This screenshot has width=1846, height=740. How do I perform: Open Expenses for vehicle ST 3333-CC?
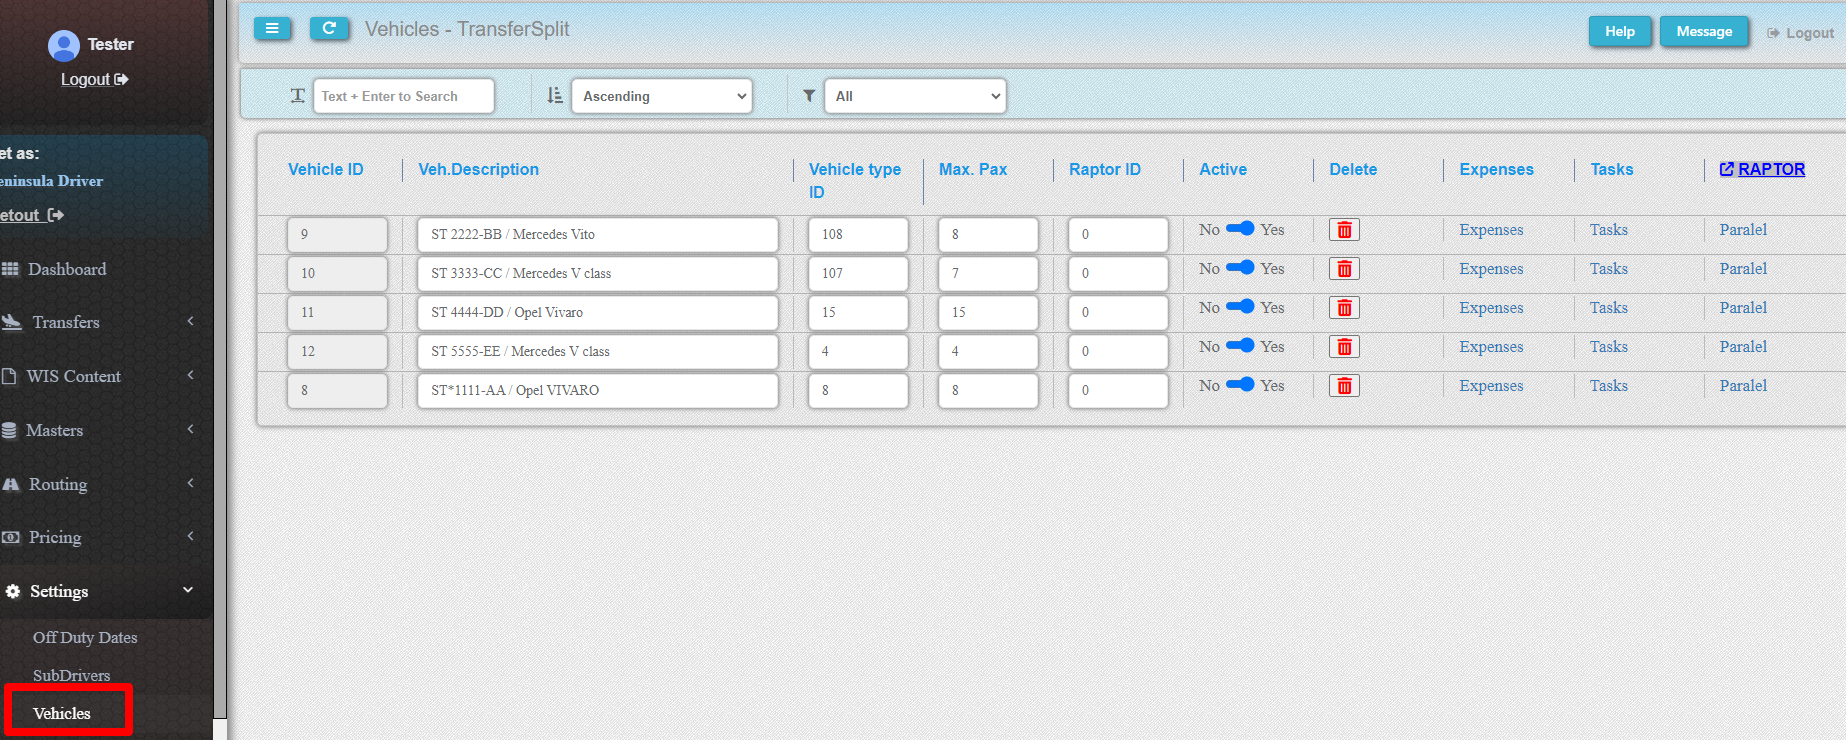pos(1491,269)
